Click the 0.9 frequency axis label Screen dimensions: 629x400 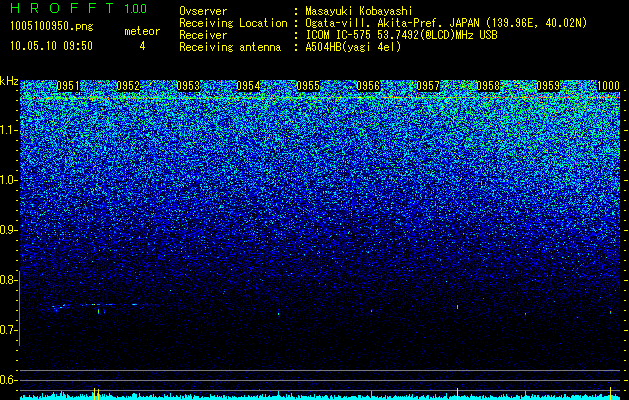tap(8, 230)
